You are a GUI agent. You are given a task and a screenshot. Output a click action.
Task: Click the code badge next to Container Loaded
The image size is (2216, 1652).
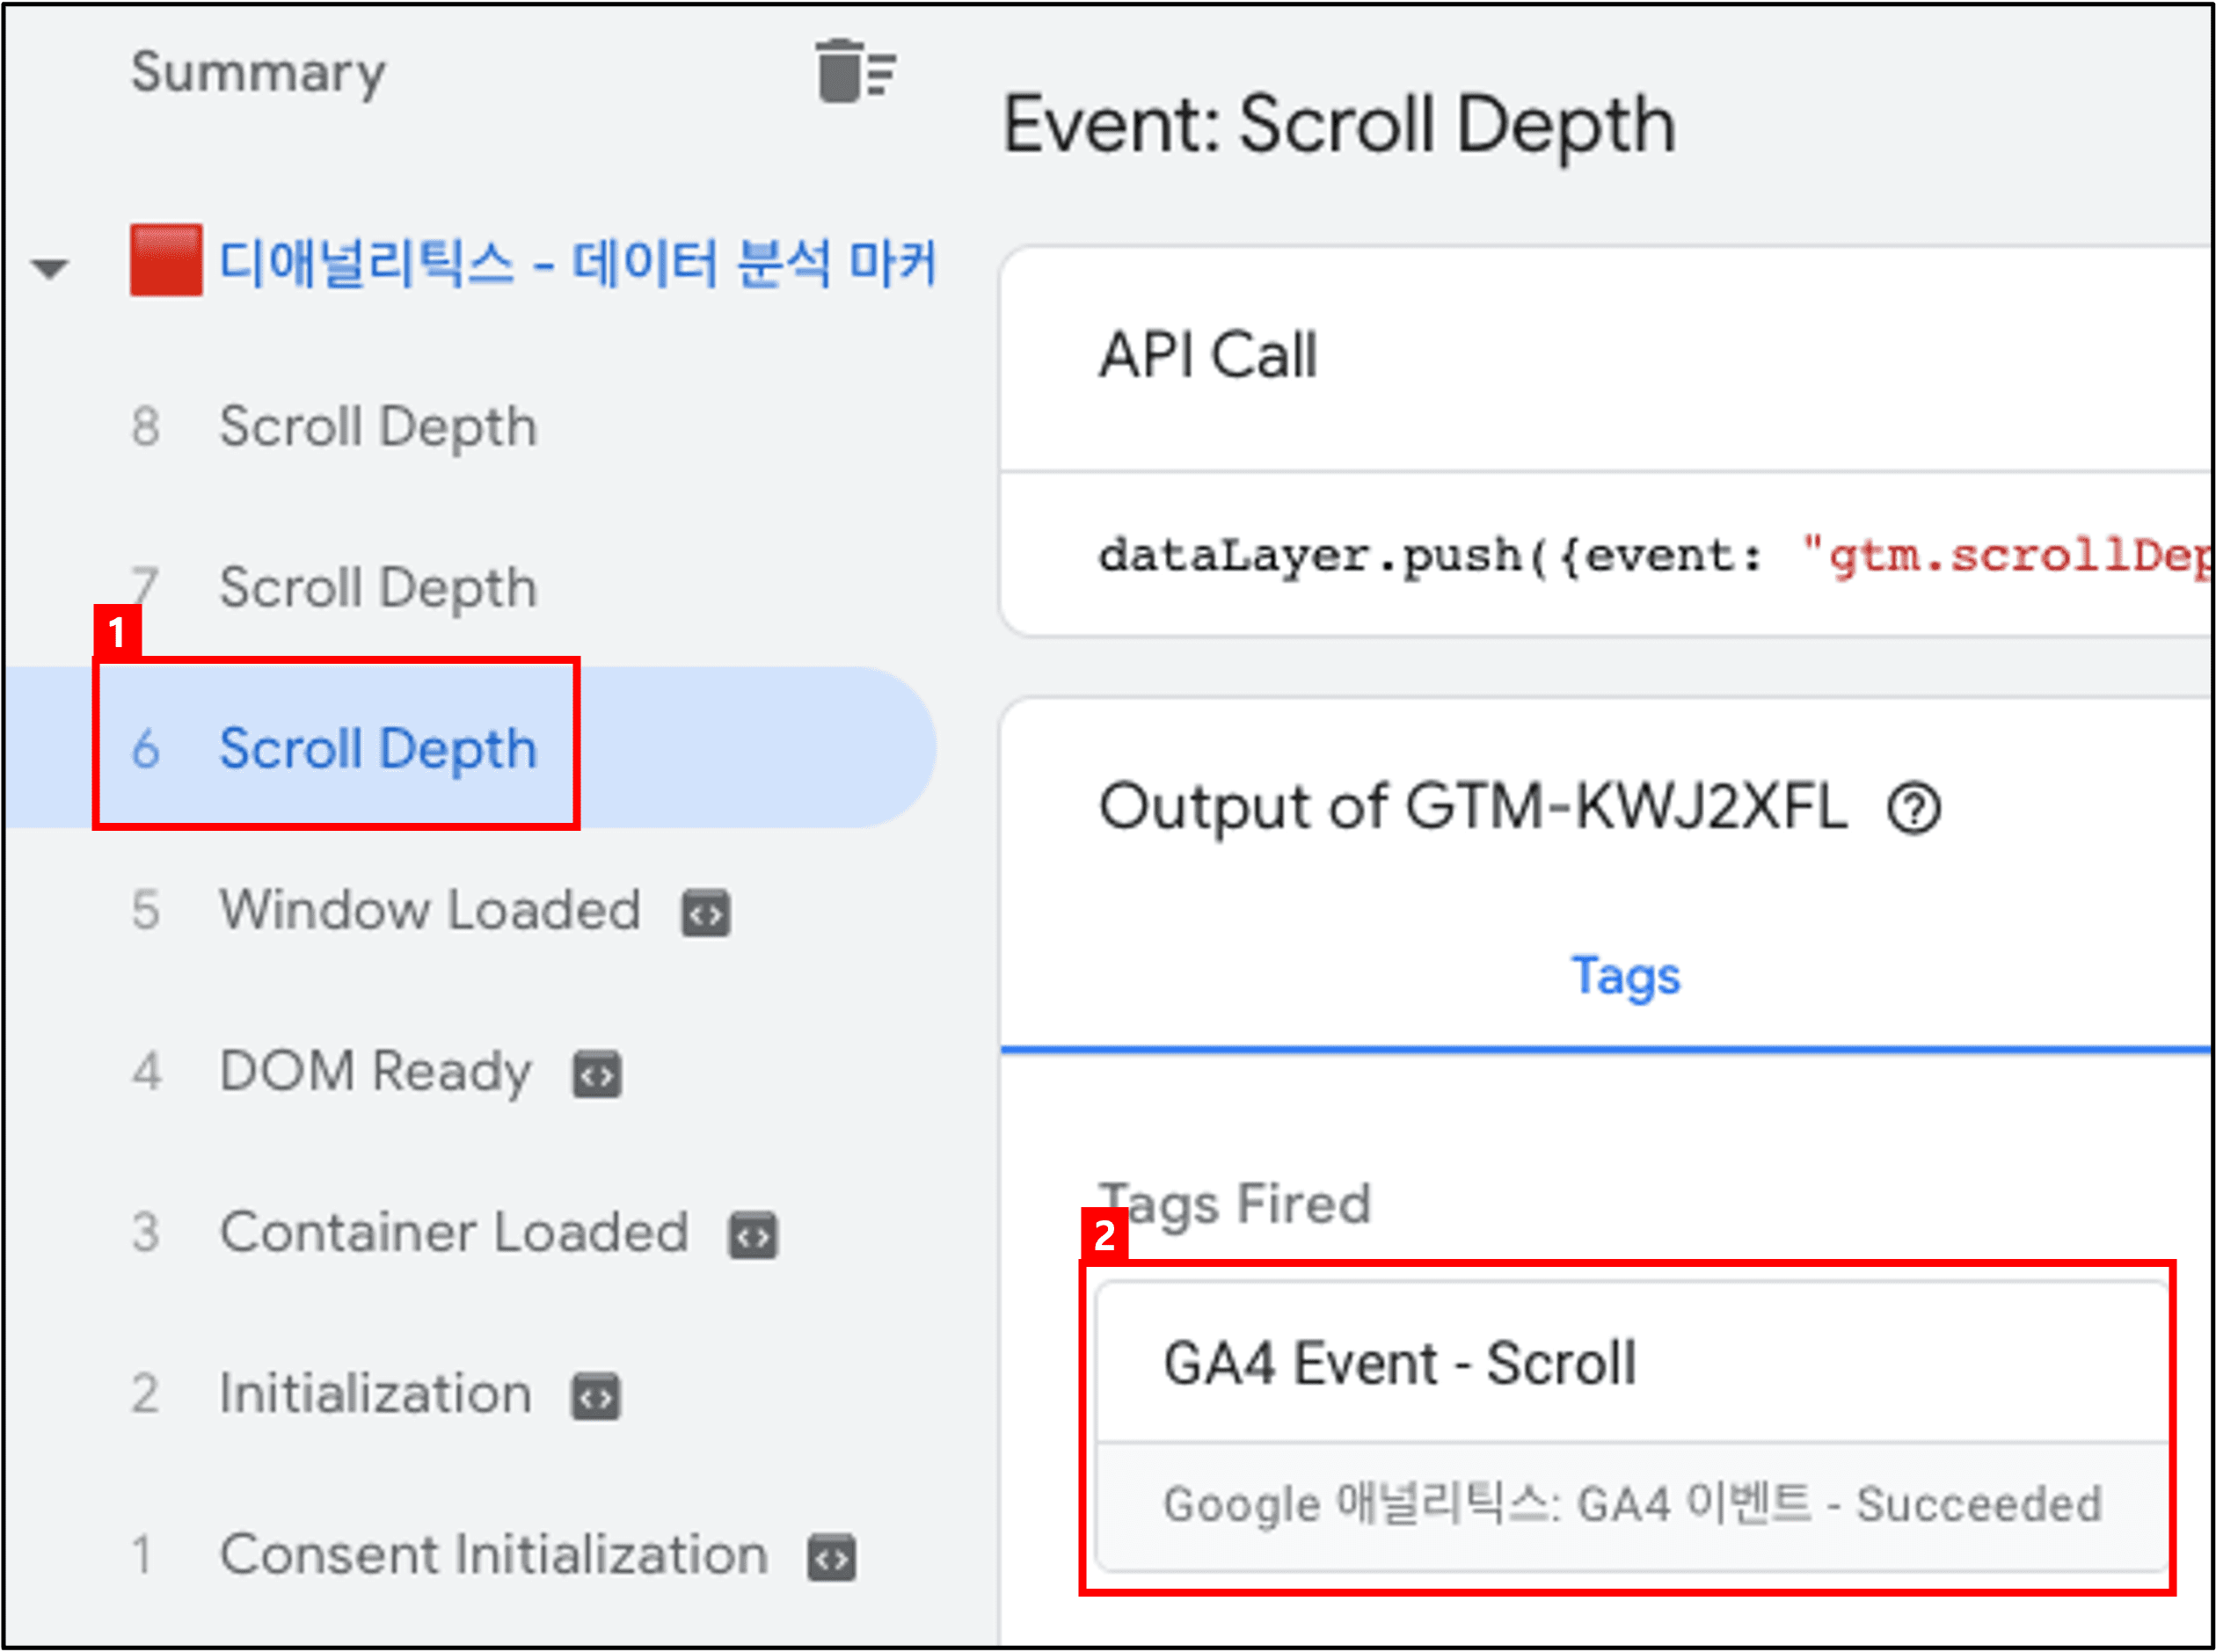pos(753,1236)
